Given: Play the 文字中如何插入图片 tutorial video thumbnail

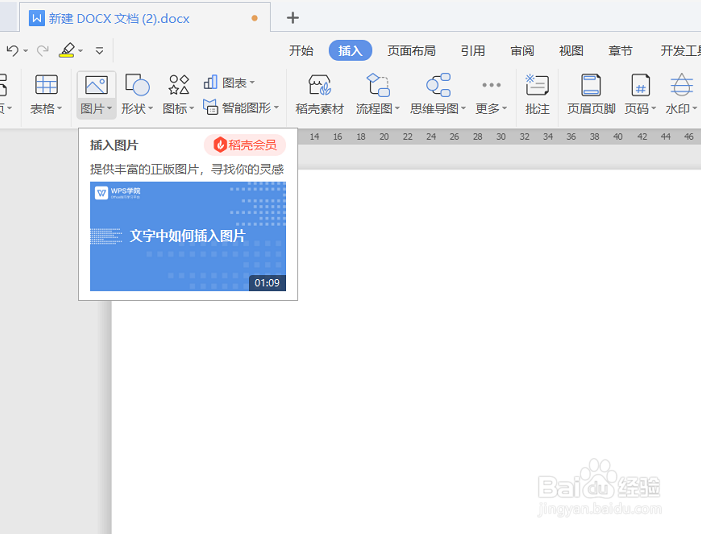Looking at the screenshot, I should (x=188, y=236).
